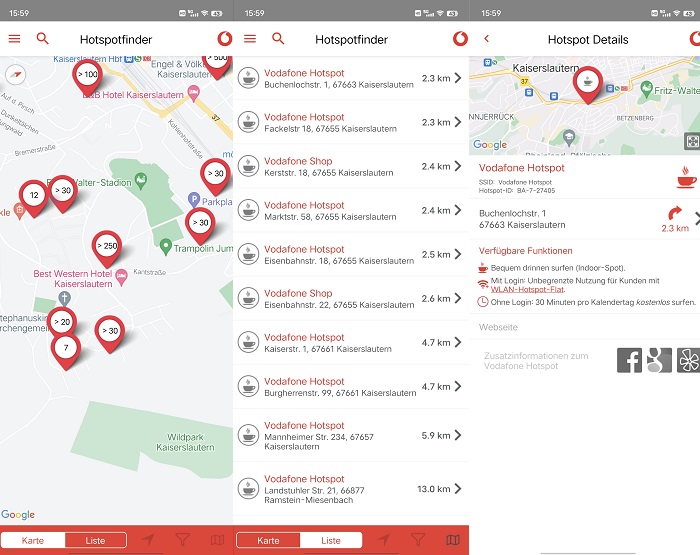Image resolution: width=700 pixels, height=555 pixels.
Task: Open Google Plus icon in hotspot details
Action: pyautogui.click(x=659, y=360)
